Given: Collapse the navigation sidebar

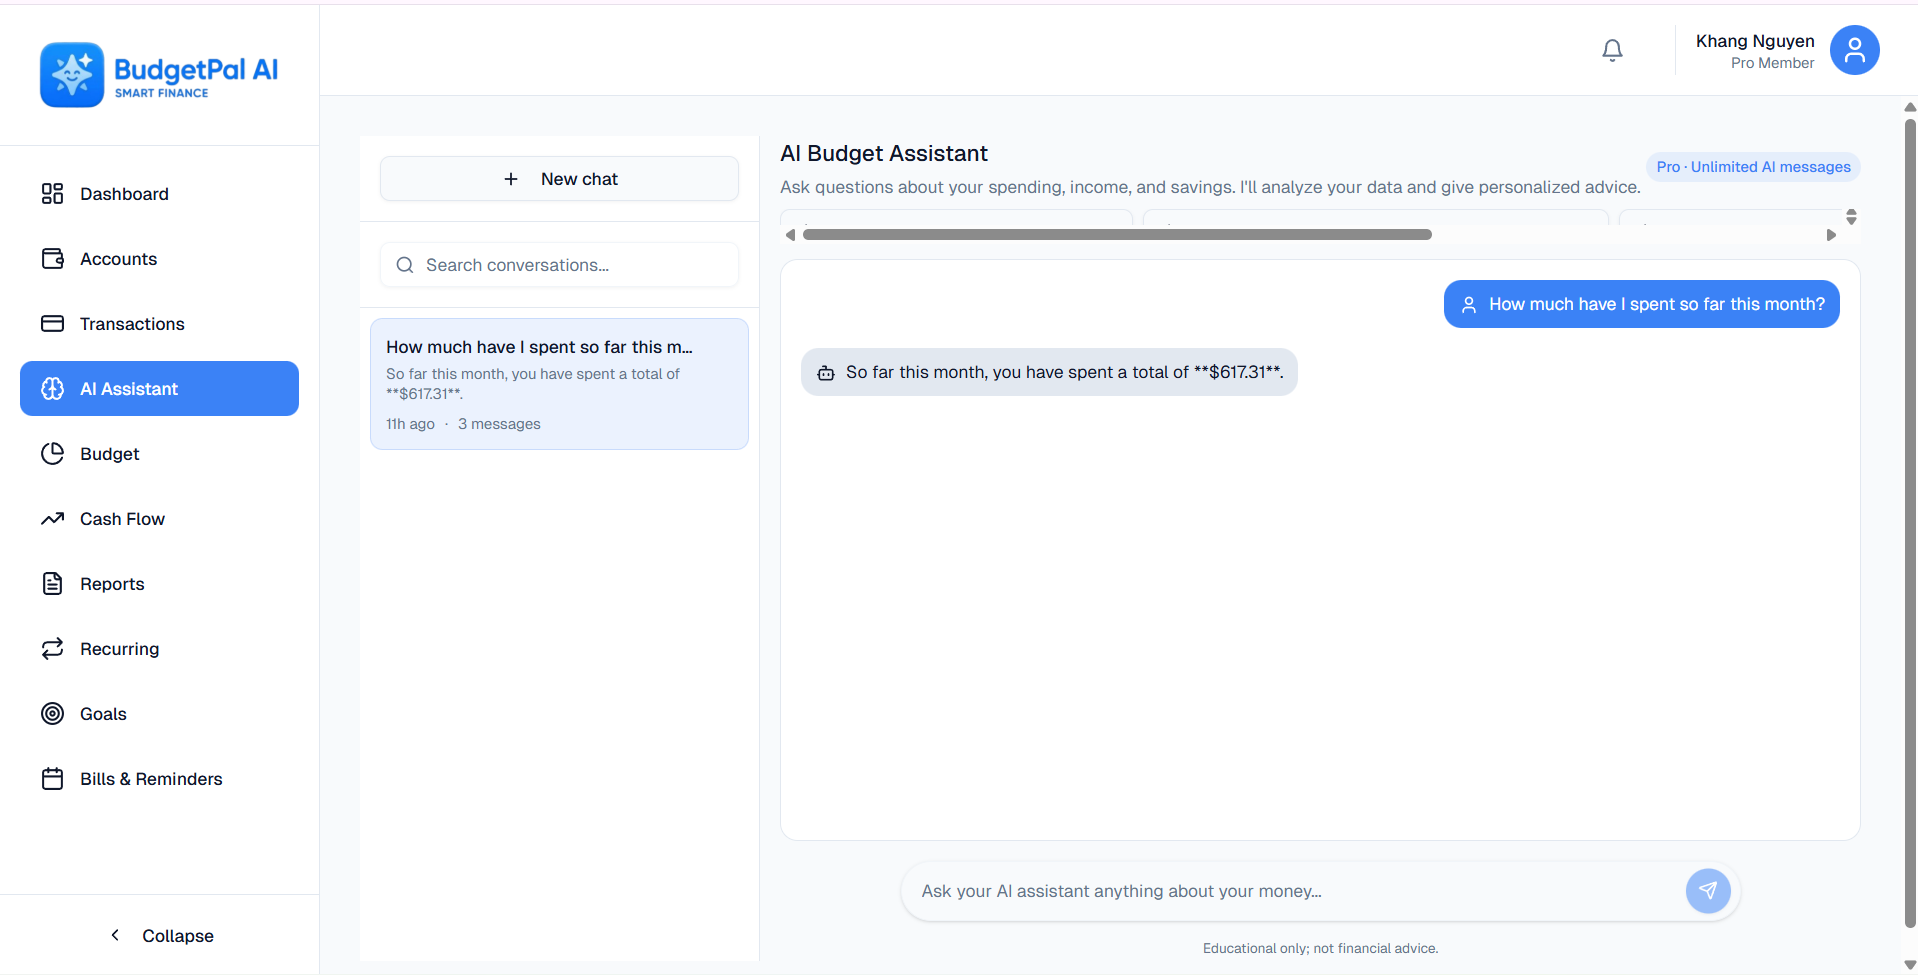Looking at the screenshot, I should 161,935.
